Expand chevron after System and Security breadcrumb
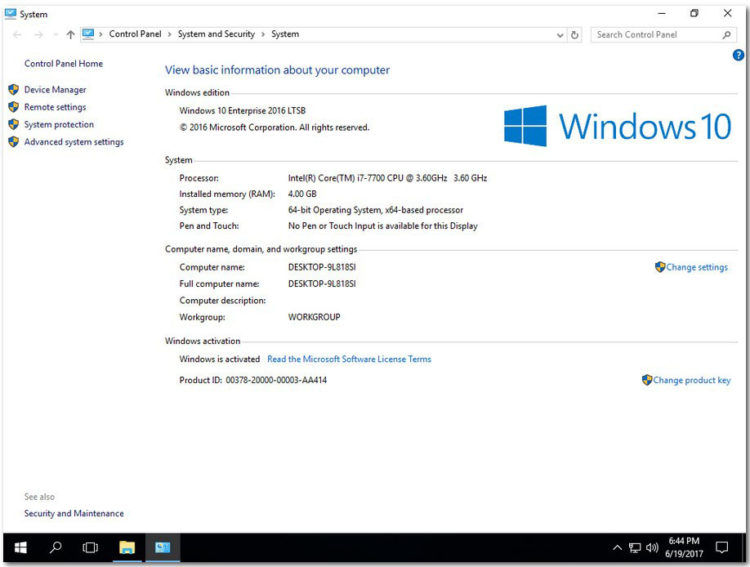 (263, 34)
